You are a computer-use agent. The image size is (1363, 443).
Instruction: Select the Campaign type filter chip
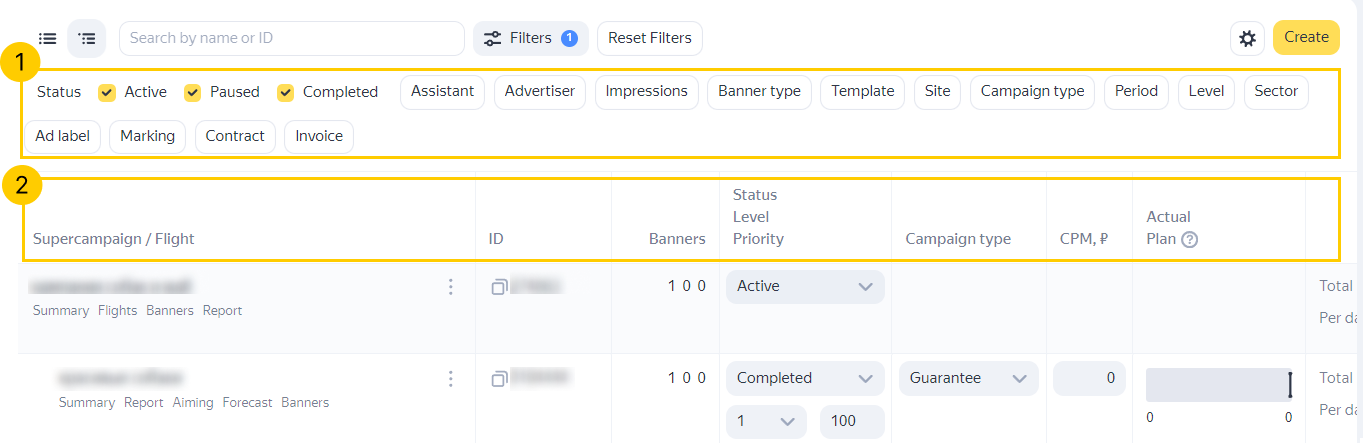click(1032, 92)
